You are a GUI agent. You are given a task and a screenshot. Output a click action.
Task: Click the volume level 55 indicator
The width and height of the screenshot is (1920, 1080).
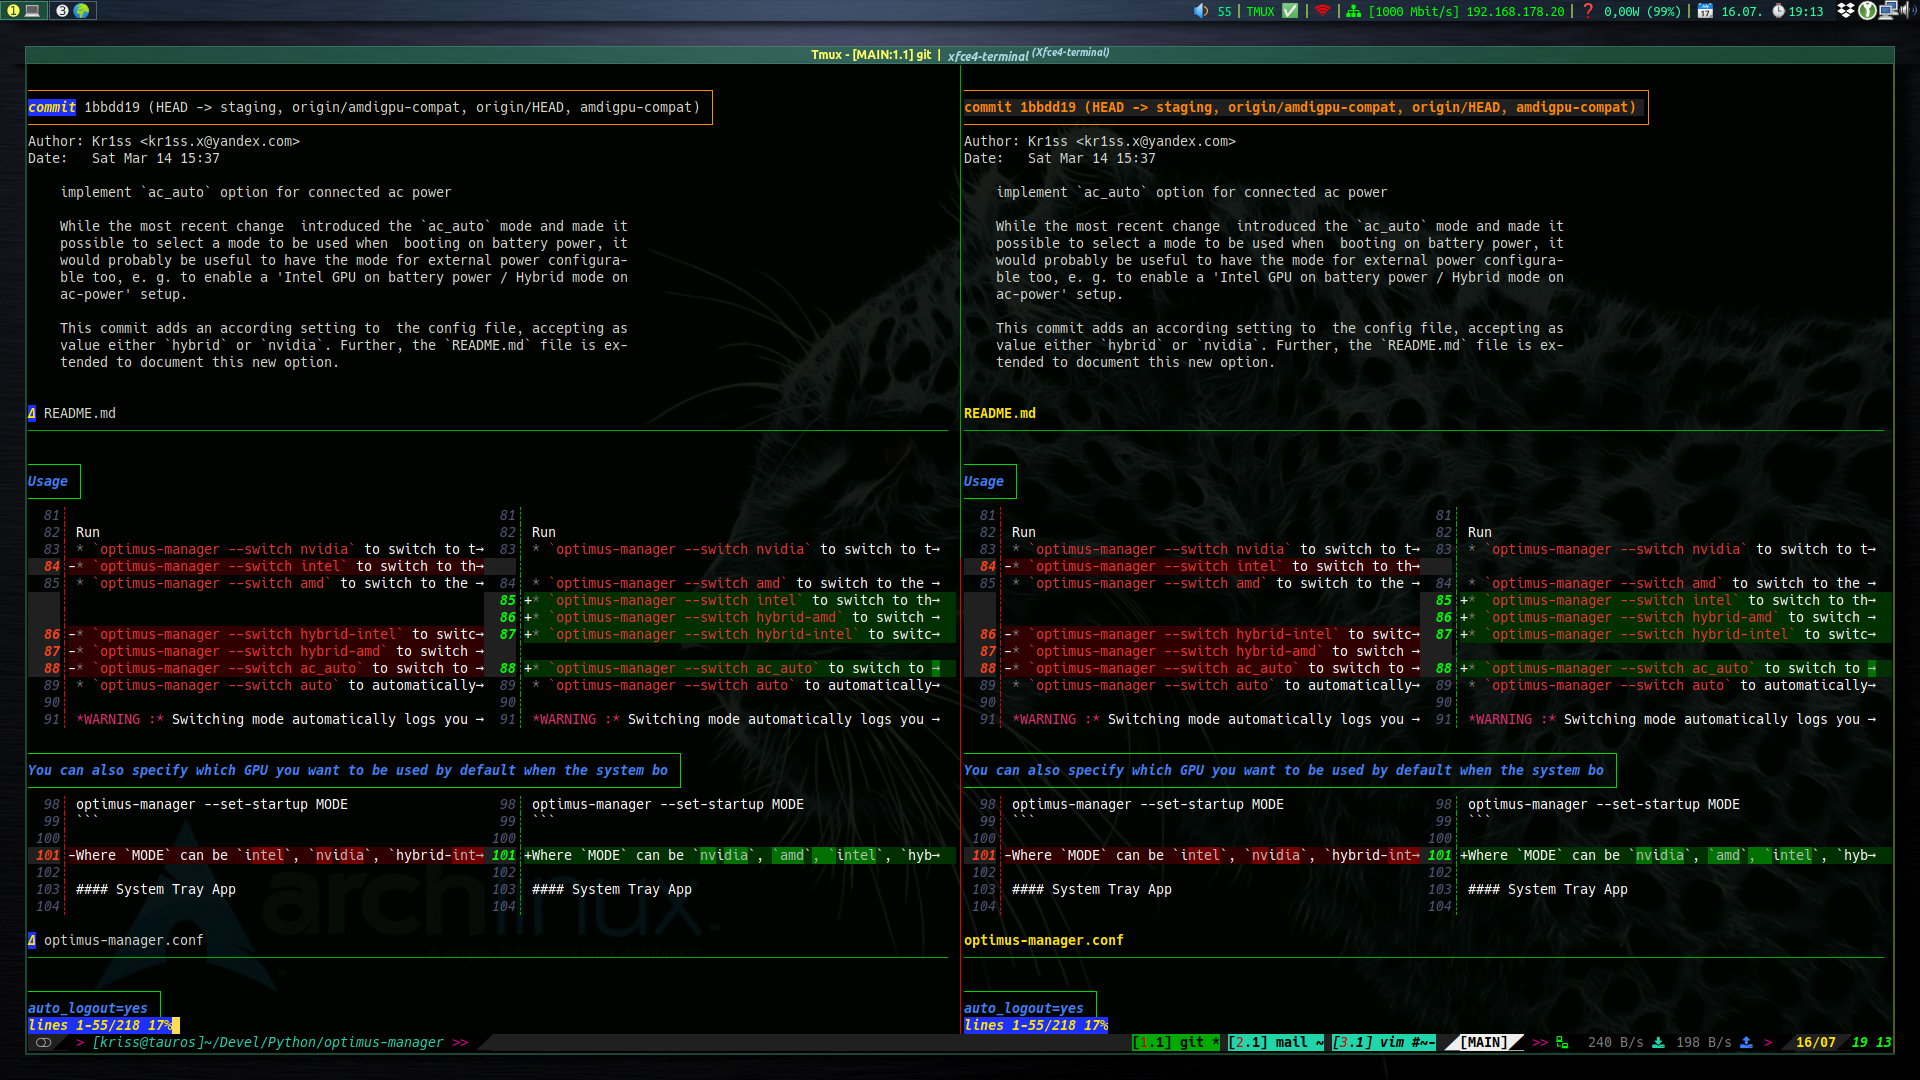[1224, 11]
